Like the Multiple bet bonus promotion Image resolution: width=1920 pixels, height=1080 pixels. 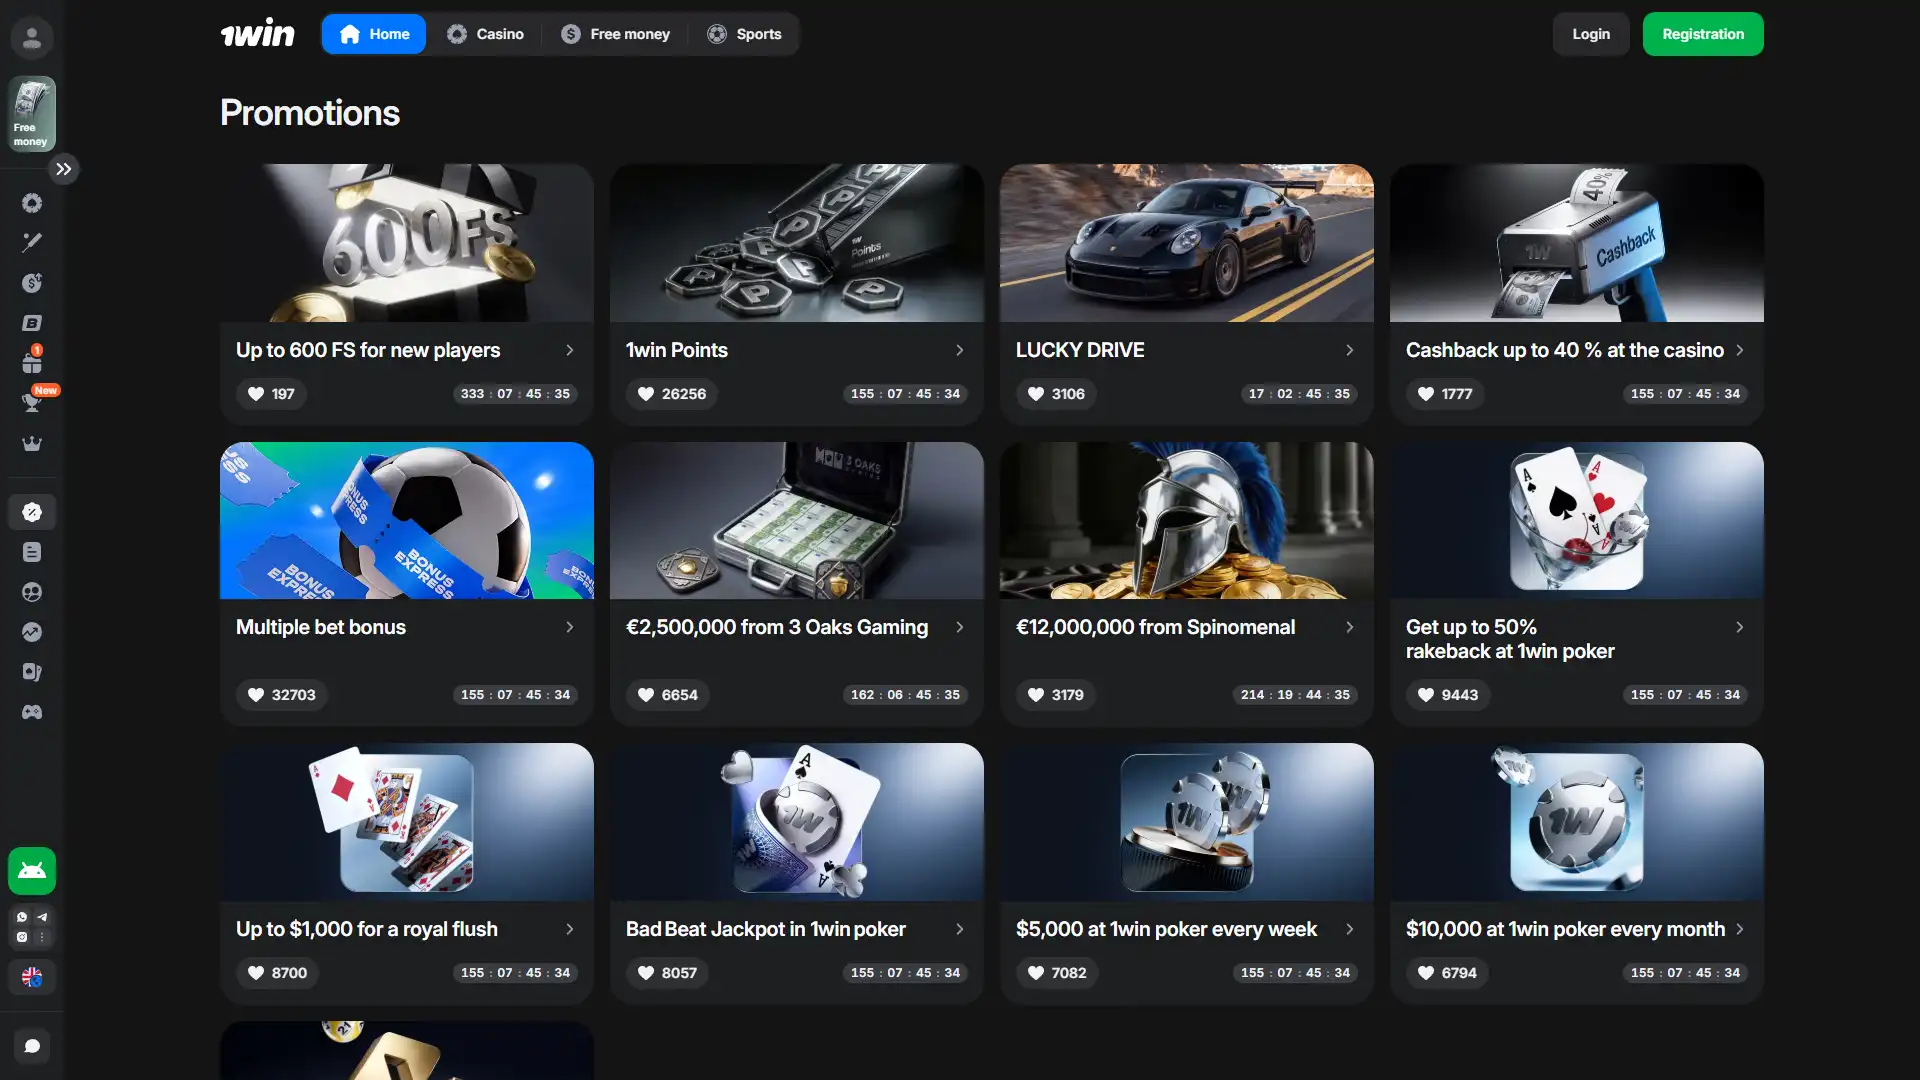pyautogui.click(x=282, y=695)
